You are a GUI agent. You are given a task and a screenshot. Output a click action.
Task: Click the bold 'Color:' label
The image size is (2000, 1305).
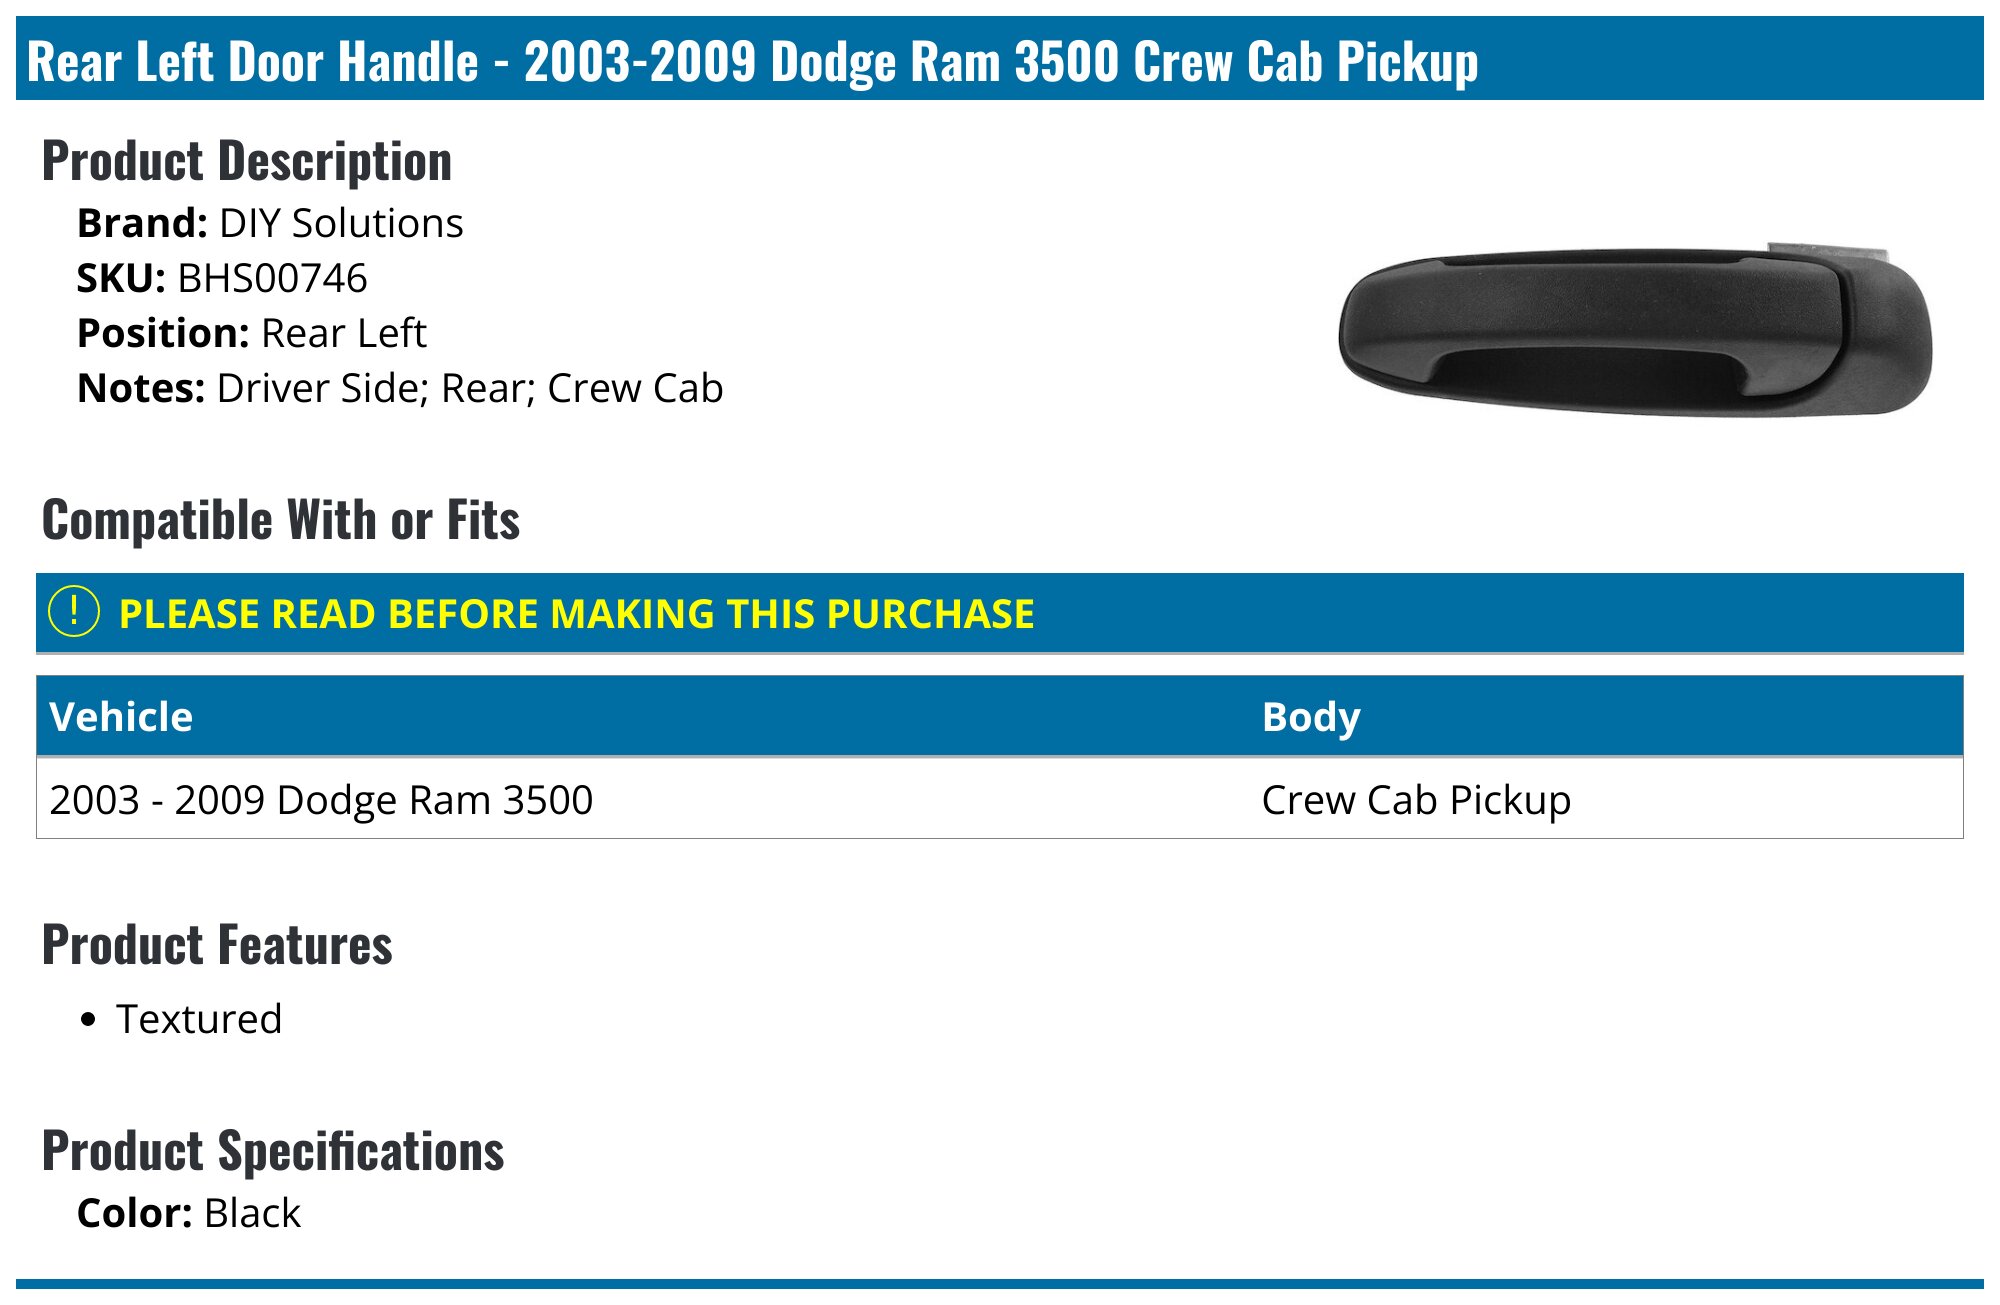pyautogui.click(x=135, y=1213)
